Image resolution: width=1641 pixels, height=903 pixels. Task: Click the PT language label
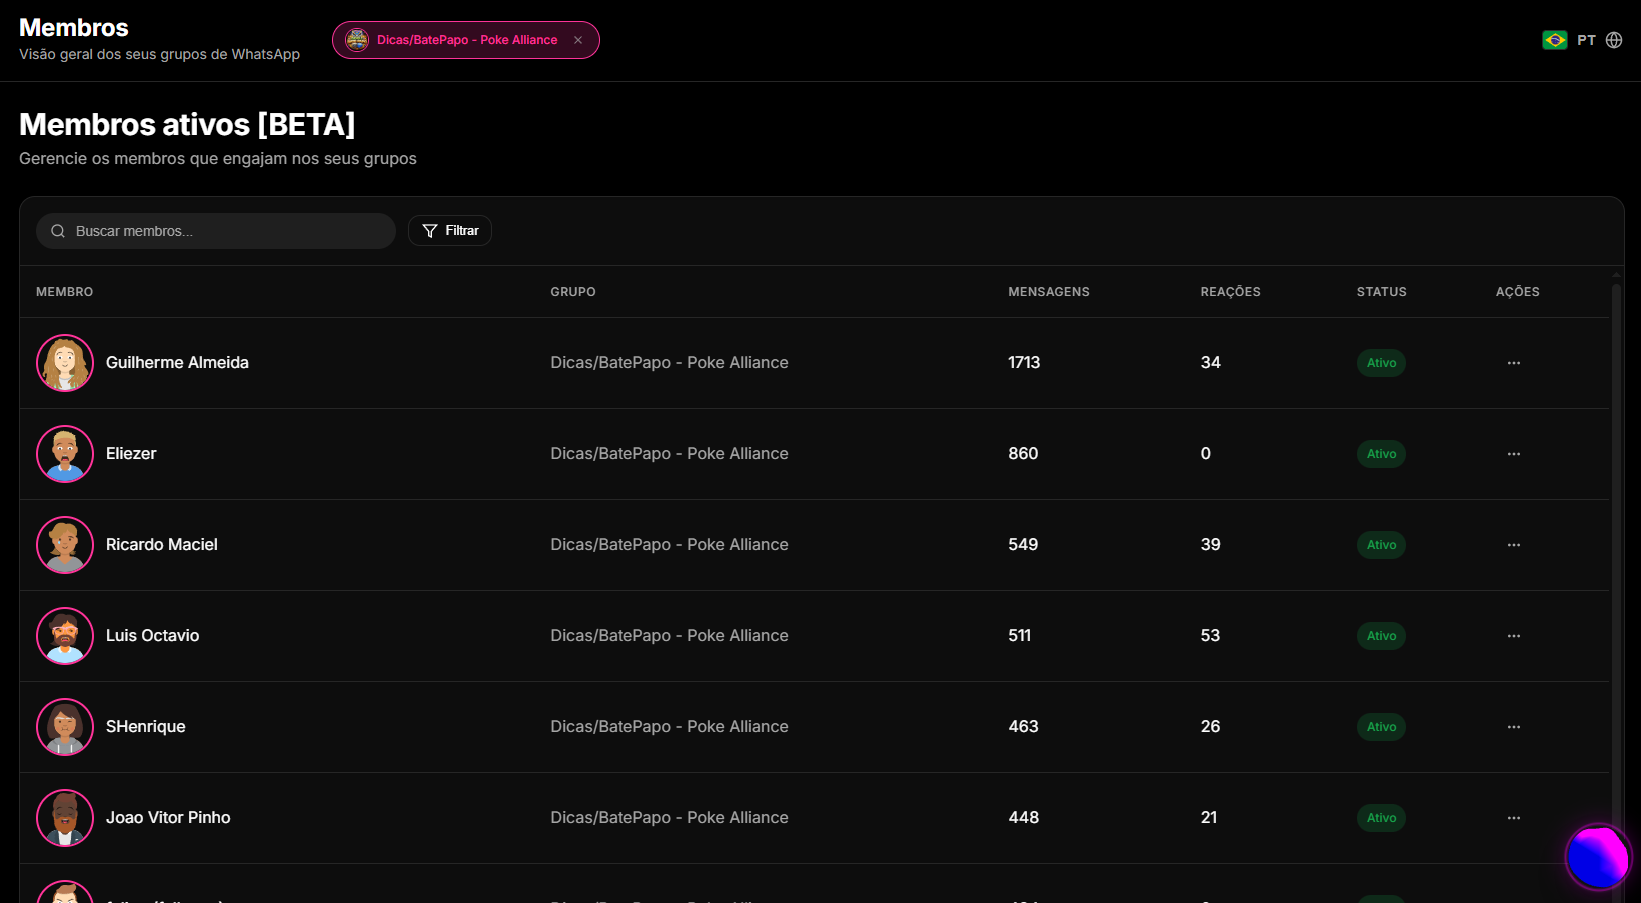pyautogui.click(x=1586, y=40)
